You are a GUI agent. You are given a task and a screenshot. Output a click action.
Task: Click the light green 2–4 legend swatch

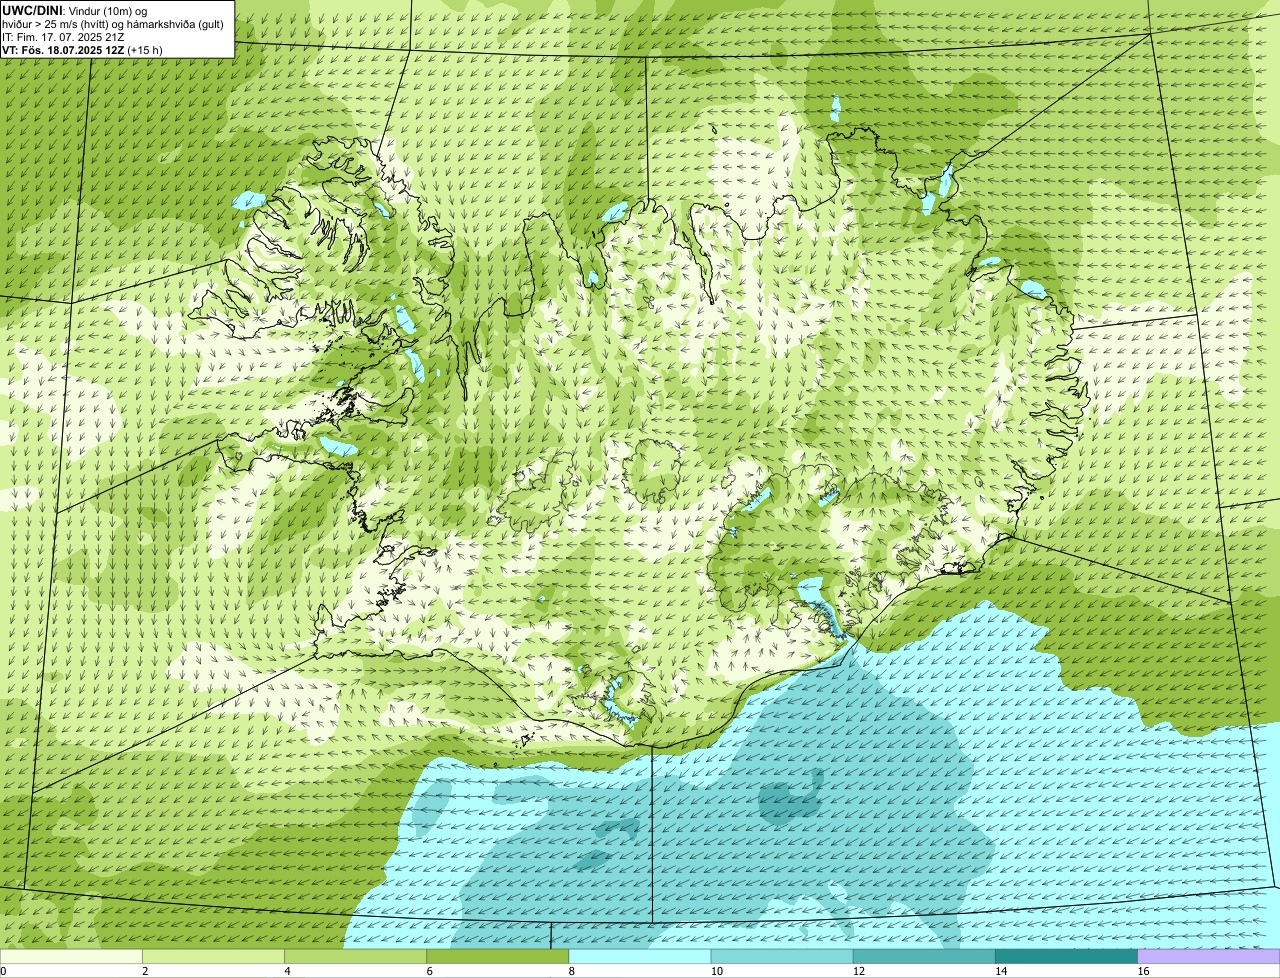tap(213, 956)
